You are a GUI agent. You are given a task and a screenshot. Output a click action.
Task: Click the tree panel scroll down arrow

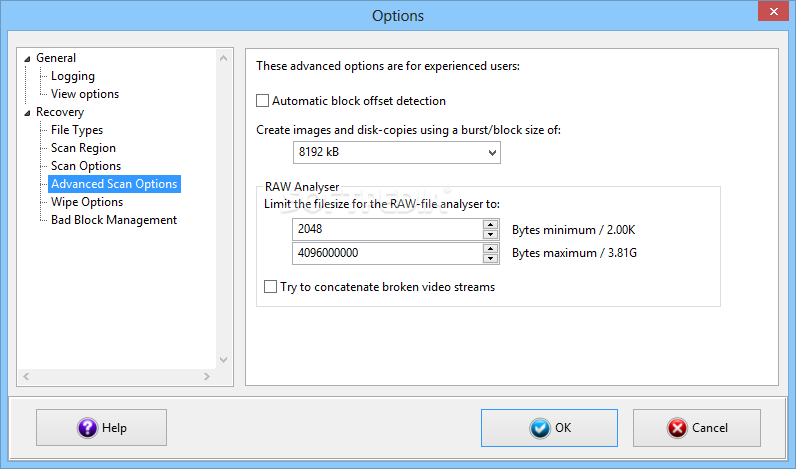click(x=223, y=360)
